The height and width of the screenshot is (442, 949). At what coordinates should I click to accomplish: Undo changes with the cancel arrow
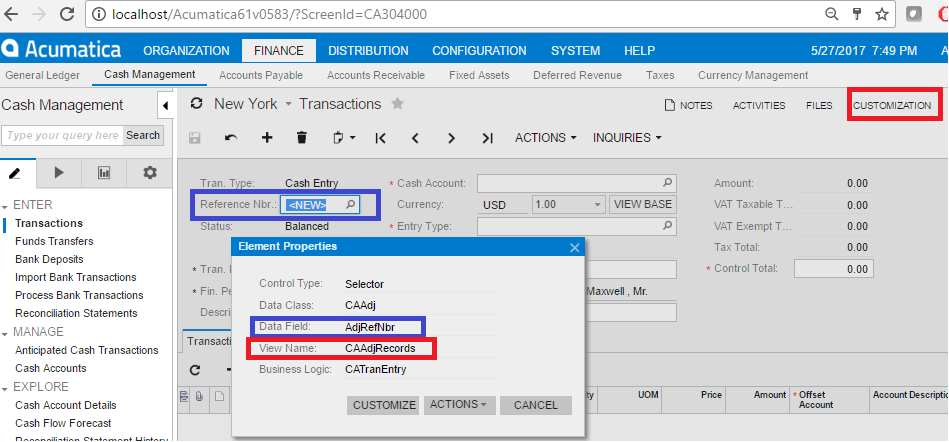point(231,138)
